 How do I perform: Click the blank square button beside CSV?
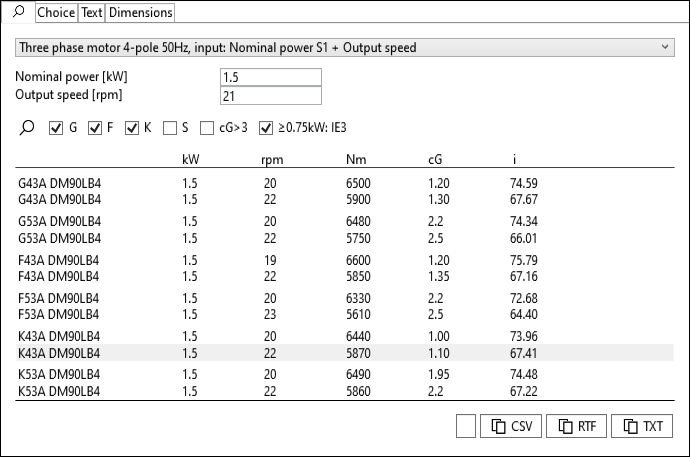click(465, 426)
